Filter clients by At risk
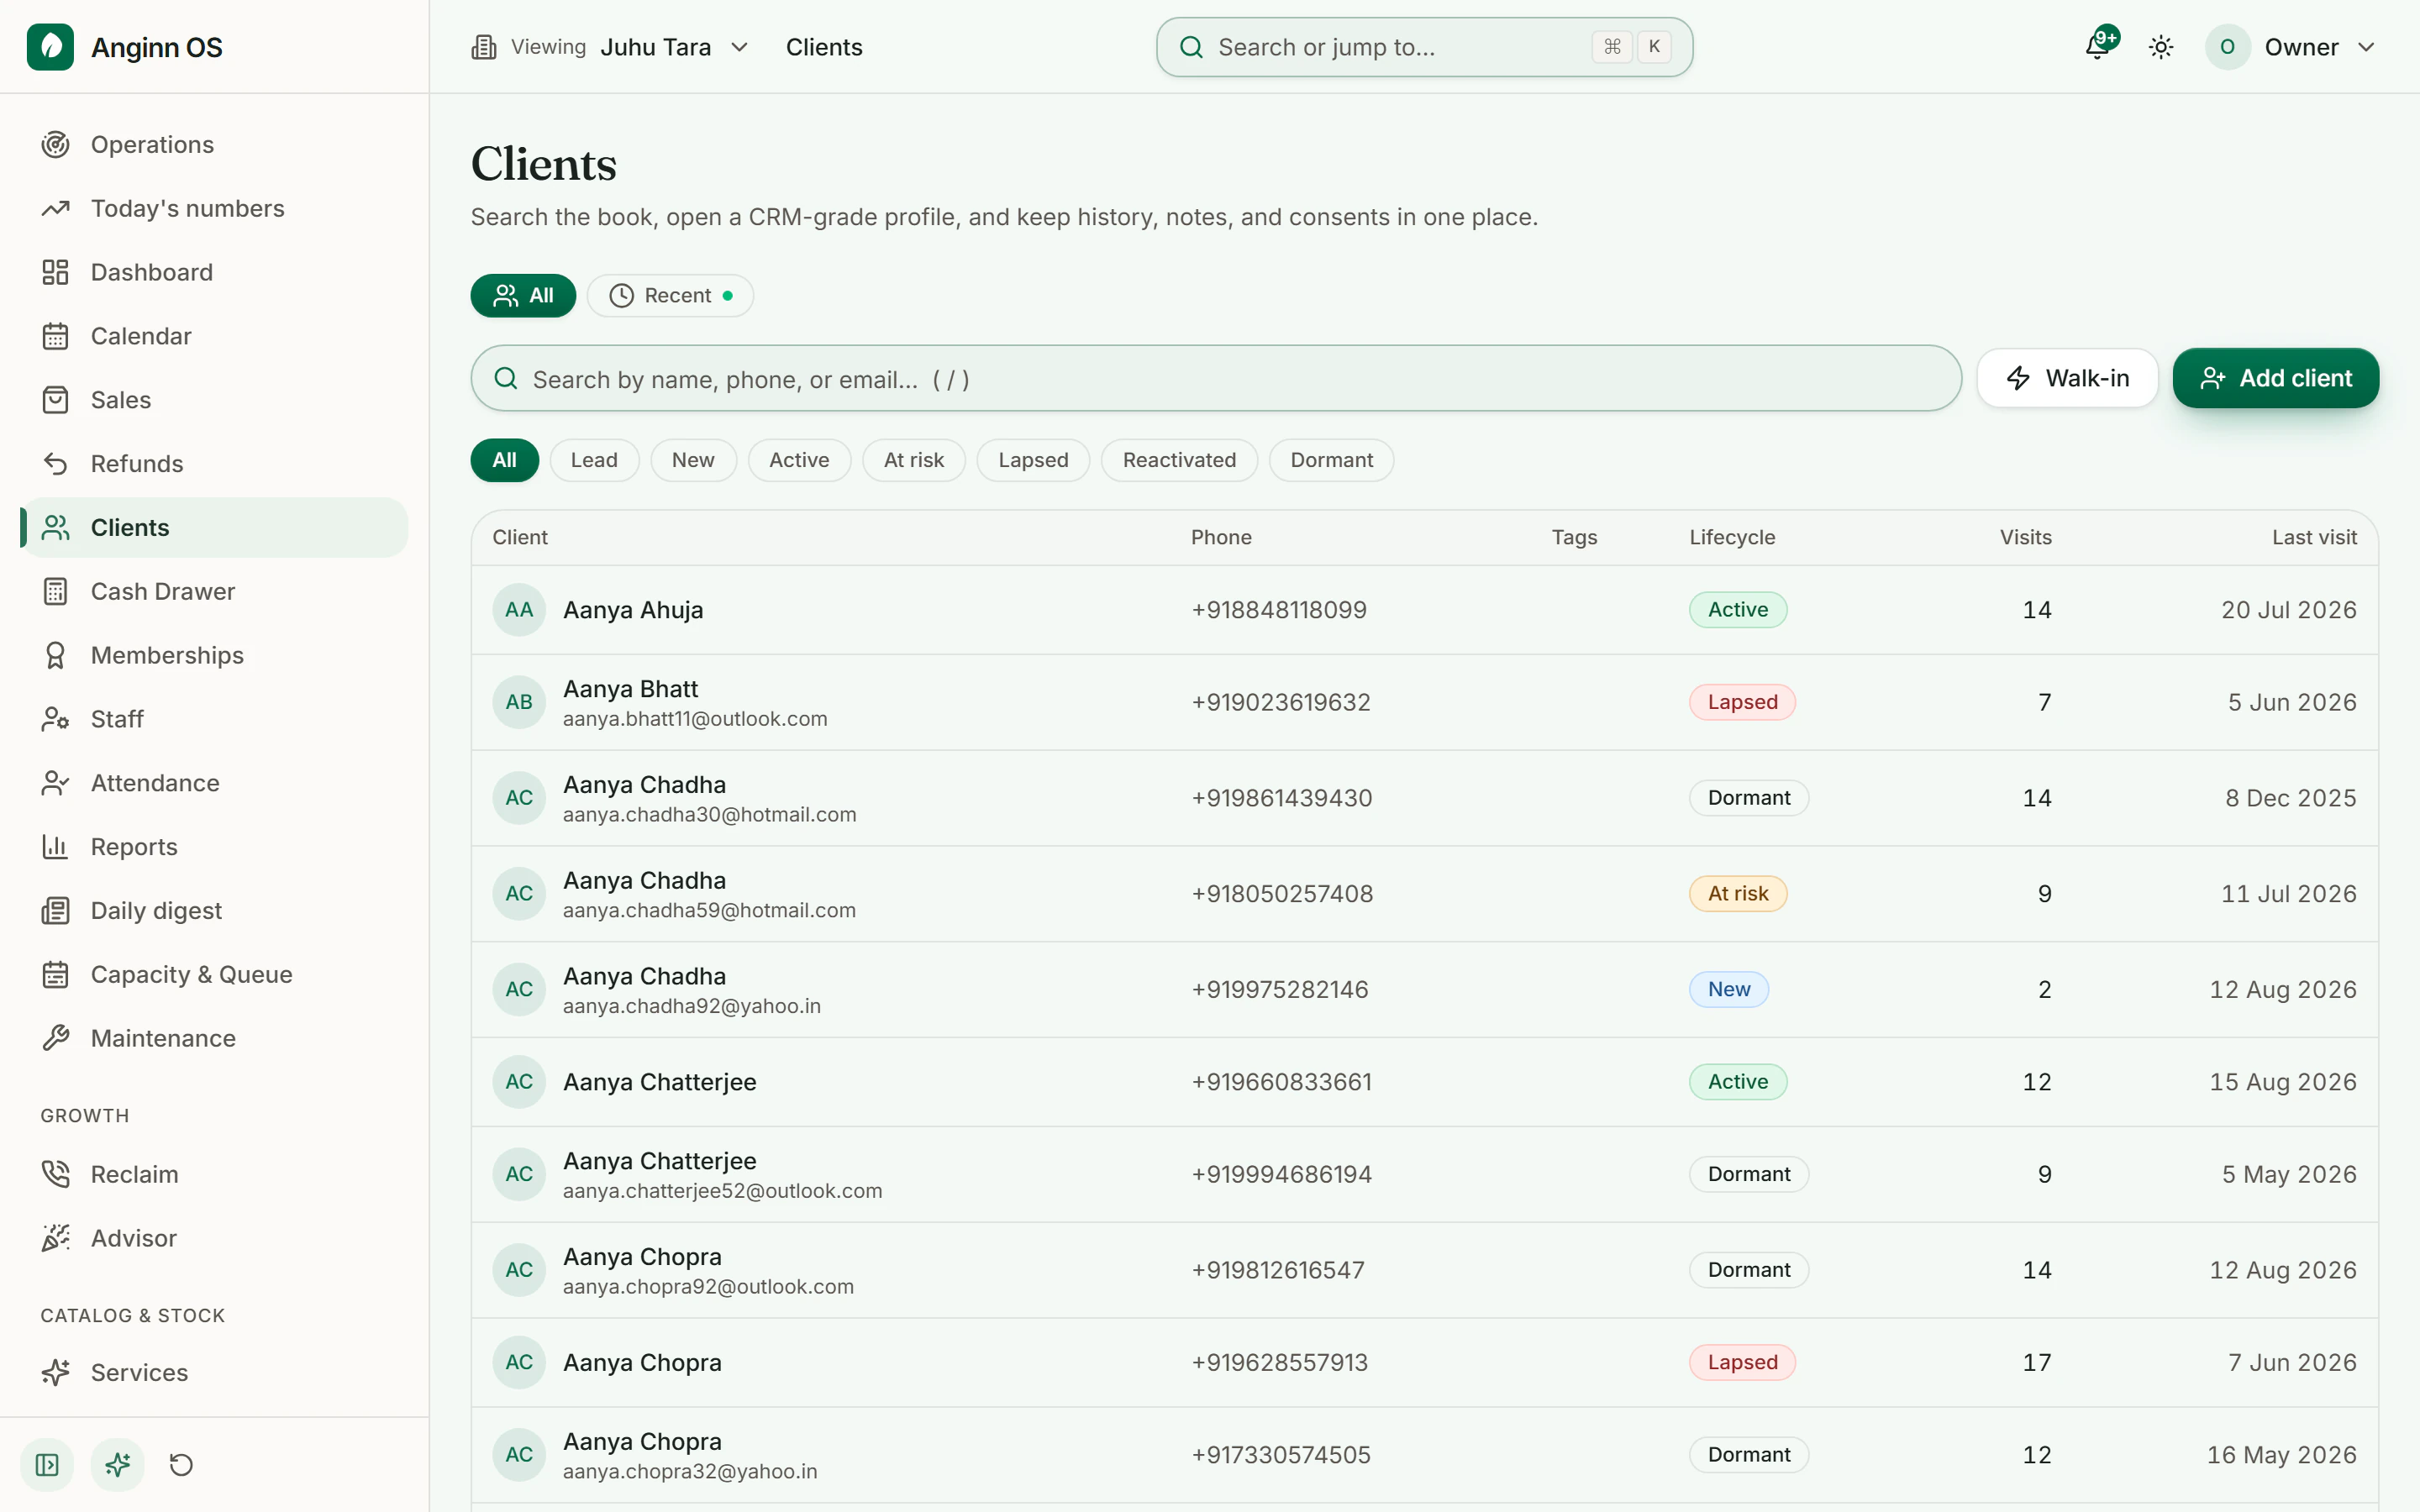This screenshot has height=1512, width=2420. coord(913,460)
